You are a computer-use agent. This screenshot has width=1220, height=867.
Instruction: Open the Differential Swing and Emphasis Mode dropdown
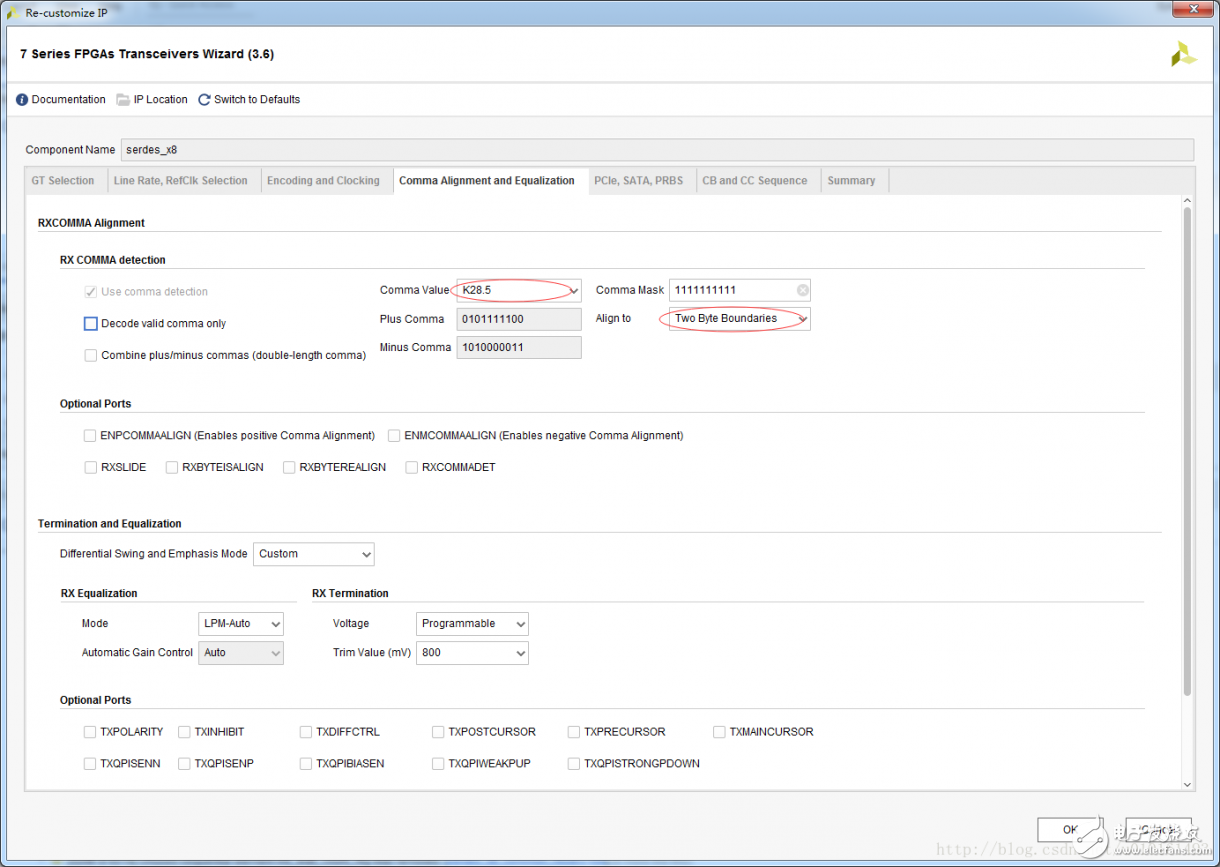click(313, 554)
